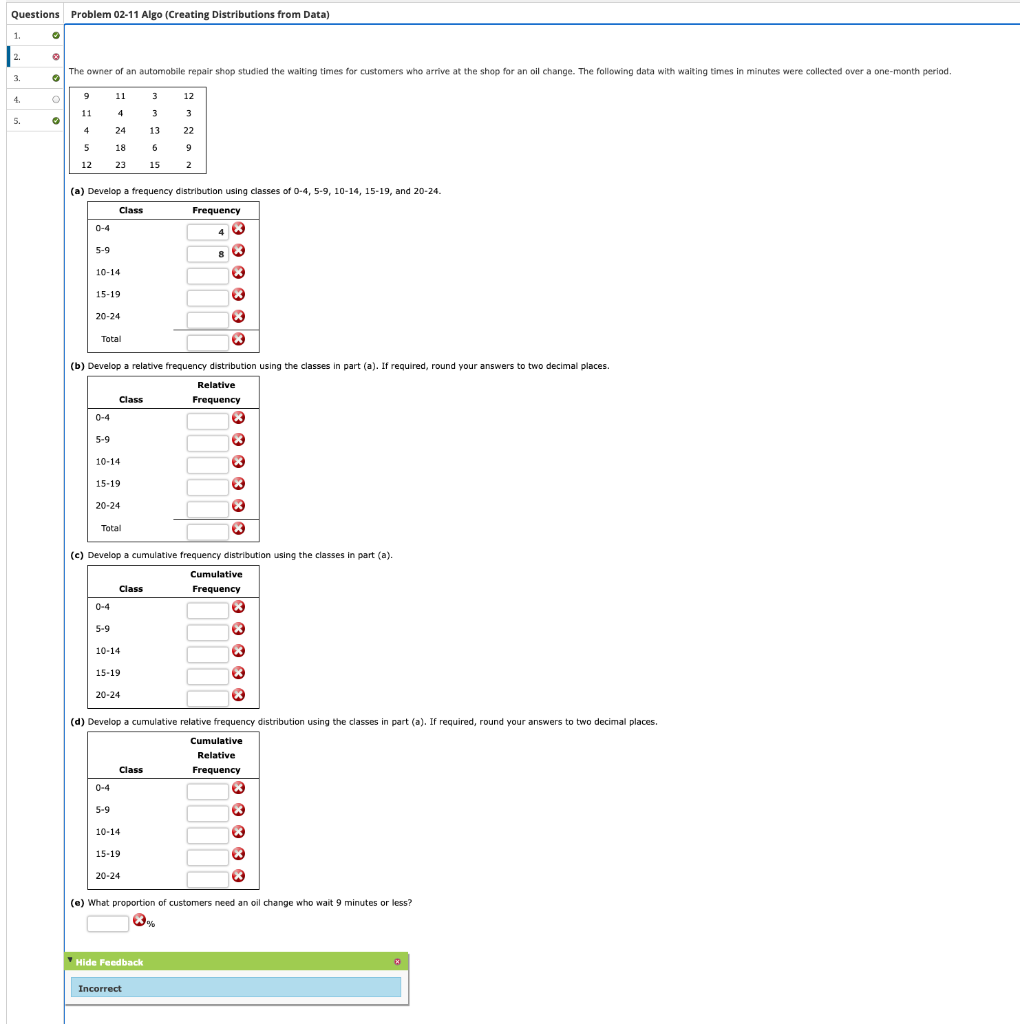
Task: Click the green check icon beside question 5
Action: (x=55, y=119)
